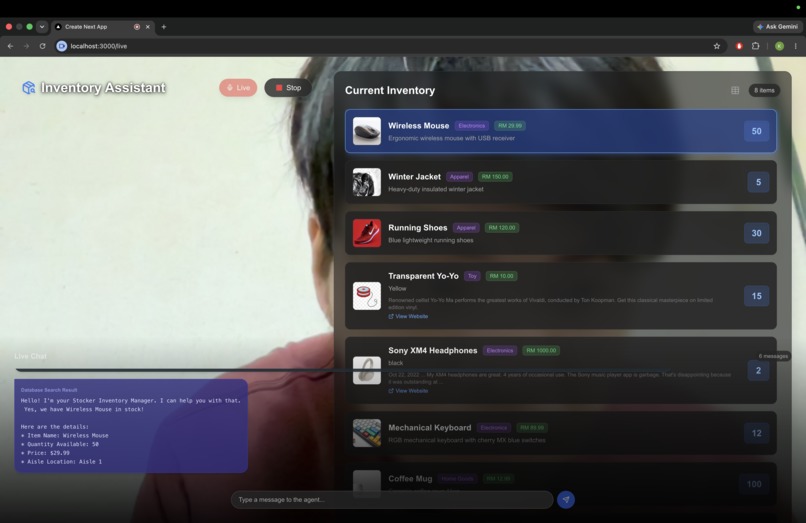The image size is (806, 523).
Task: Click RM 29.99 price badge
Action: (x=509, y=126)
